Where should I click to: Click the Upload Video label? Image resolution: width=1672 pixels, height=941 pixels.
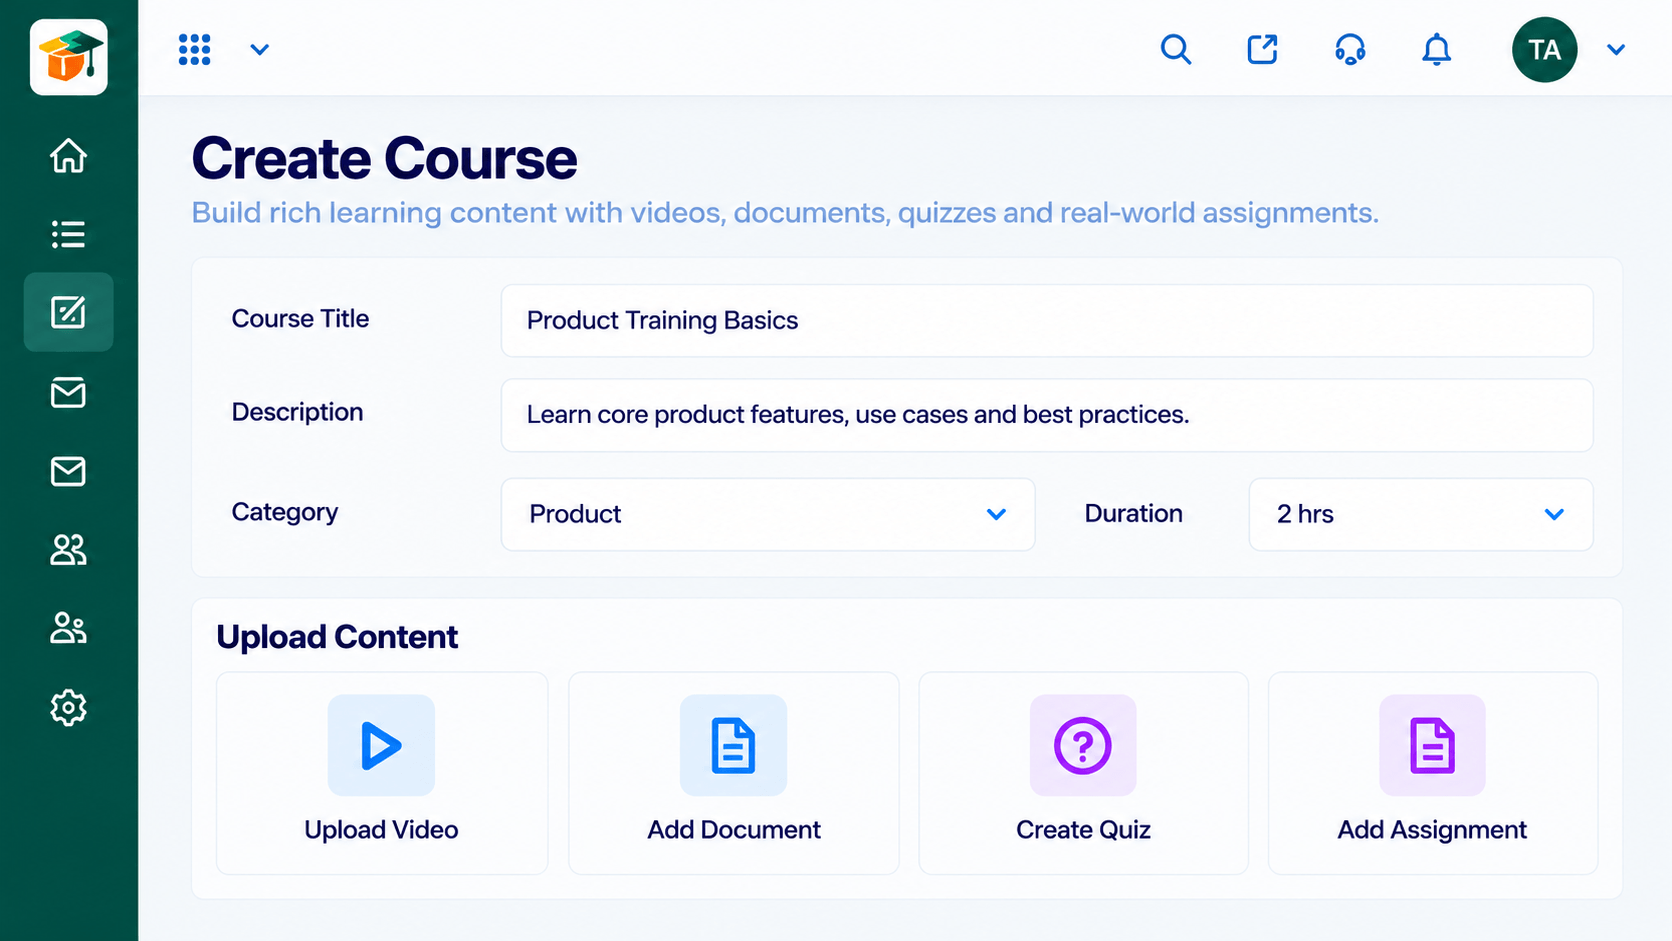[381, 830]
